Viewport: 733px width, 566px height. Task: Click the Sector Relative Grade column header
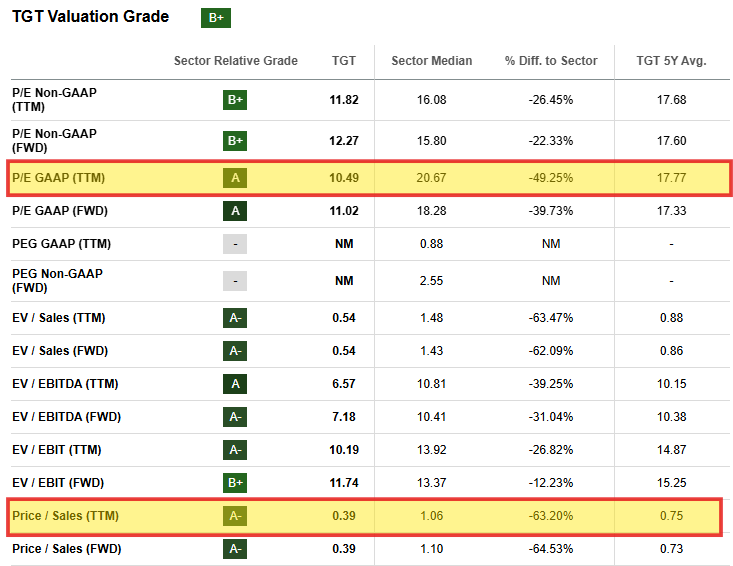[236, 61]
